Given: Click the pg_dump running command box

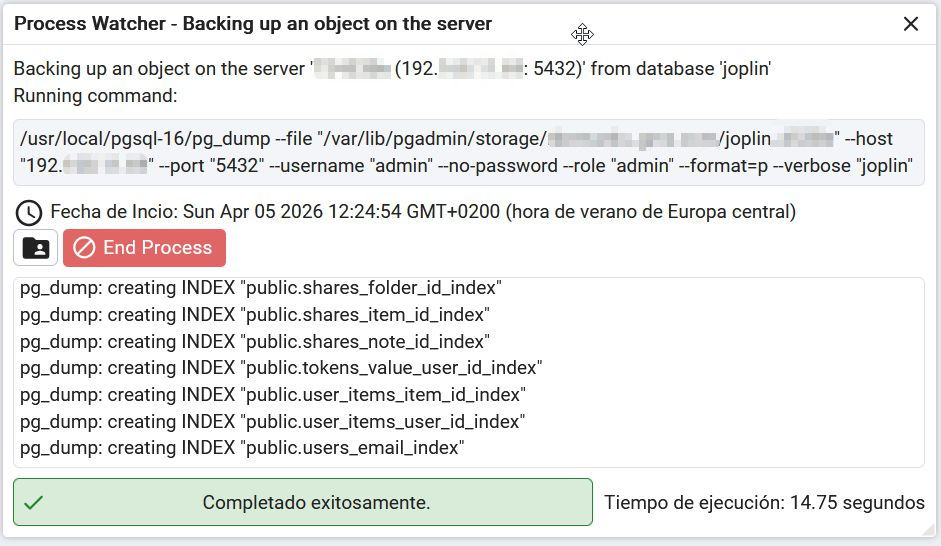Looking at the screenshot, I should pyautogui.click(x=468, y=152).
